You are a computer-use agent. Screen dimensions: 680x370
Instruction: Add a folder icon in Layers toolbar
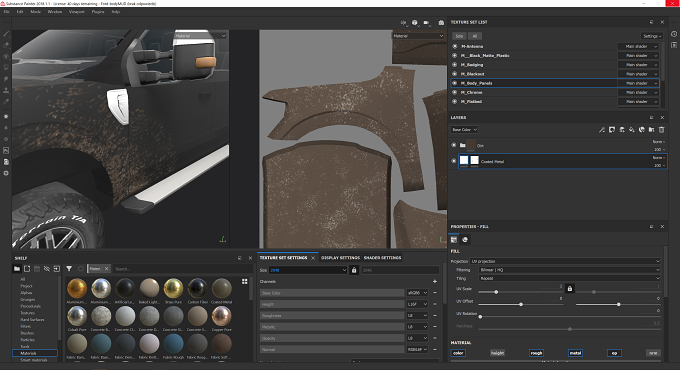click(x=651, y=130)
